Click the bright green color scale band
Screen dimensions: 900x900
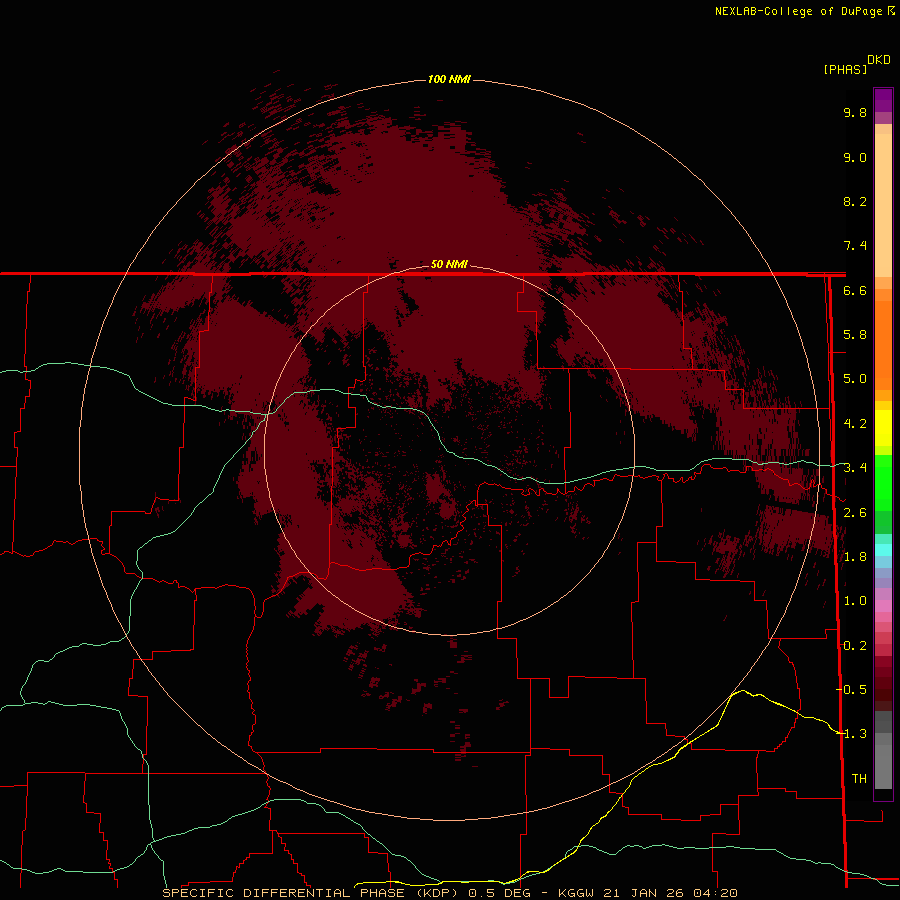883,482
